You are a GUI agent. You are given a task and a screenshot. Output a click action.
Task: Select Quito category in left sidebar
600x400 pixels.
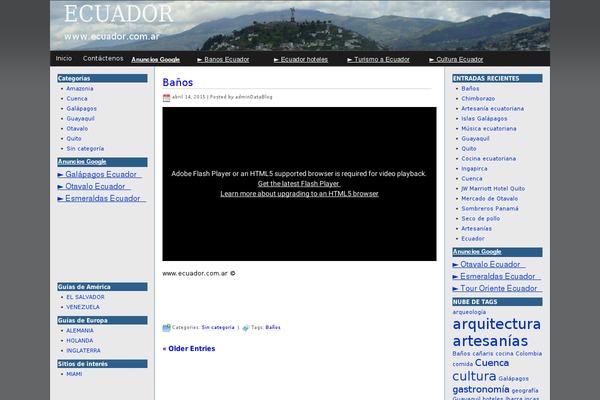[x=73, y=139]
